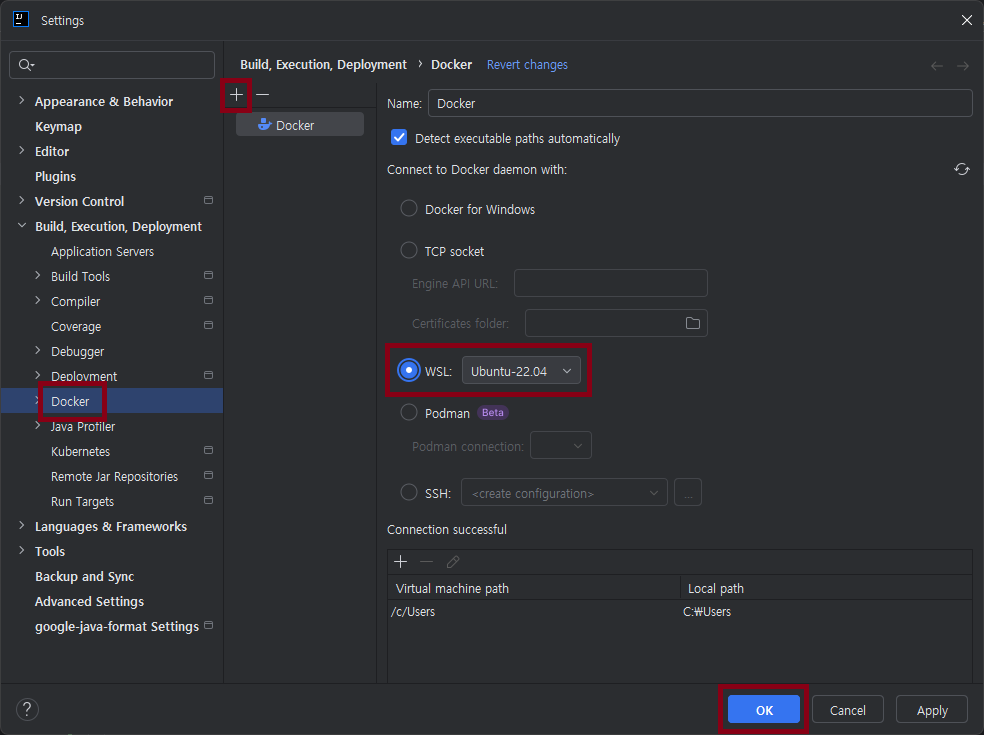Click the back navigation arrow
Image resolution: width=984 pixels, height=735 pixels.
937,66
